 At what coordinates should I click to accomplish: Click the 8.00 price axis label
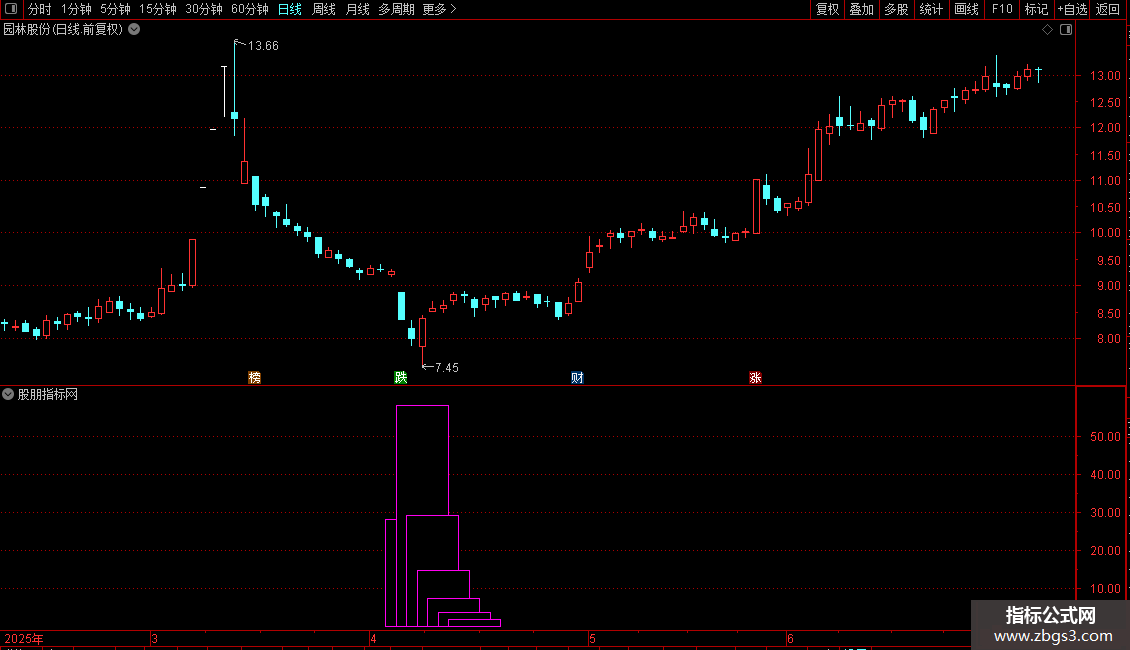[1108, 339]
